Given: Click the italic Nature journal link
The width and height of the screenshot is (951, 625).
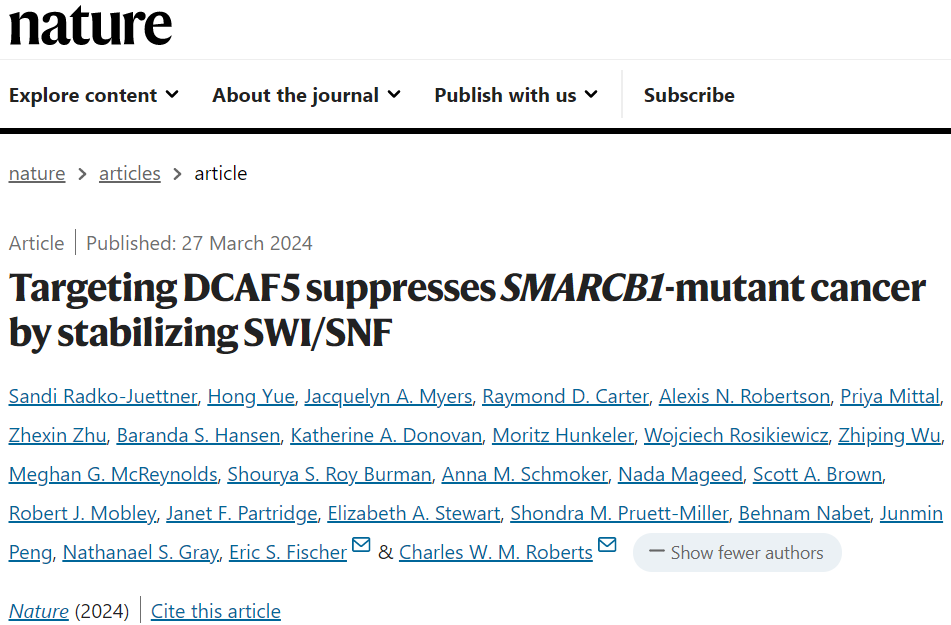Looking at the screenshot, I should 39,611.
